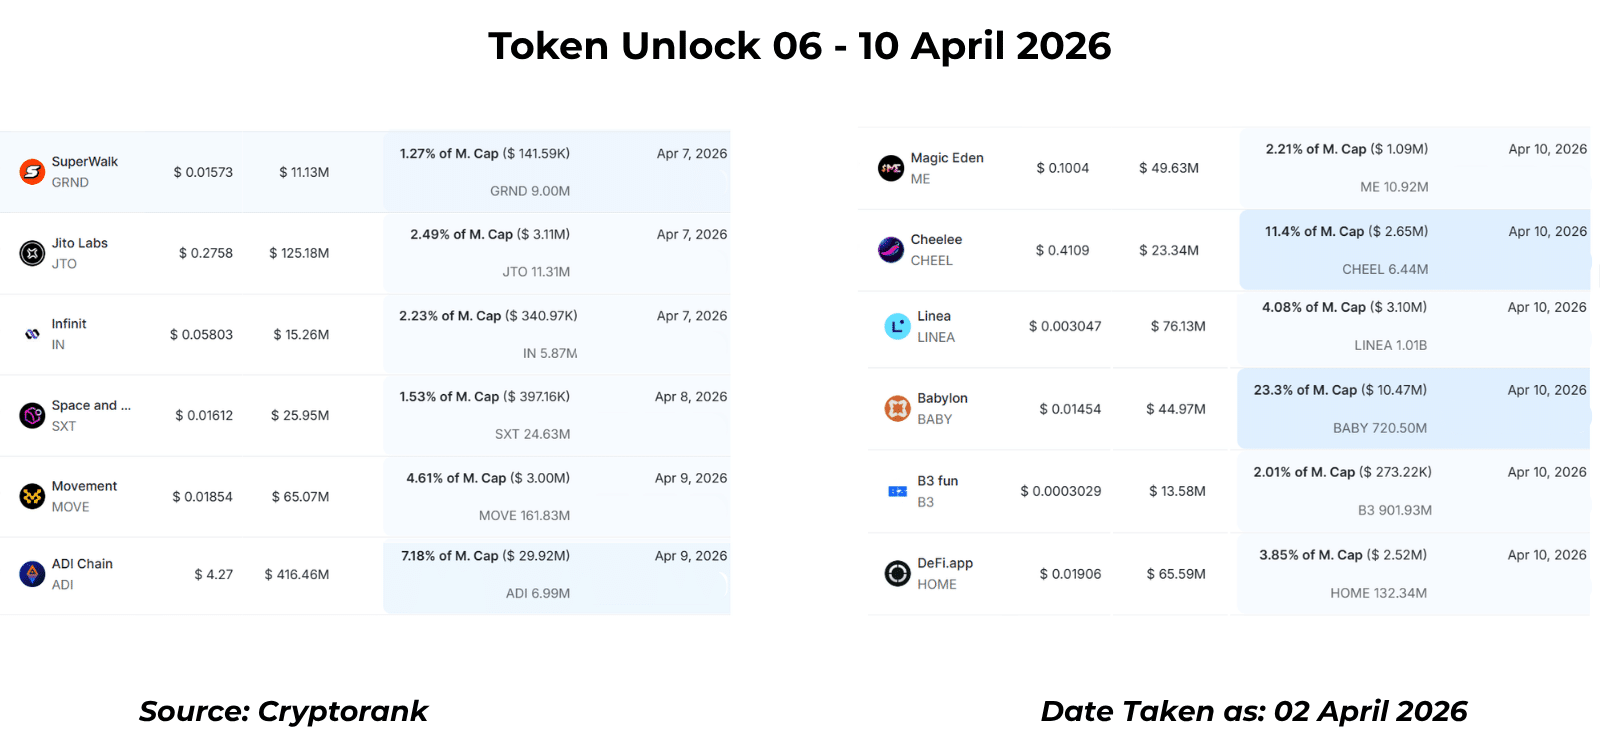Open the Linea token logo
The width and height of the screenshot is (1600, 736).
[898, 326]
